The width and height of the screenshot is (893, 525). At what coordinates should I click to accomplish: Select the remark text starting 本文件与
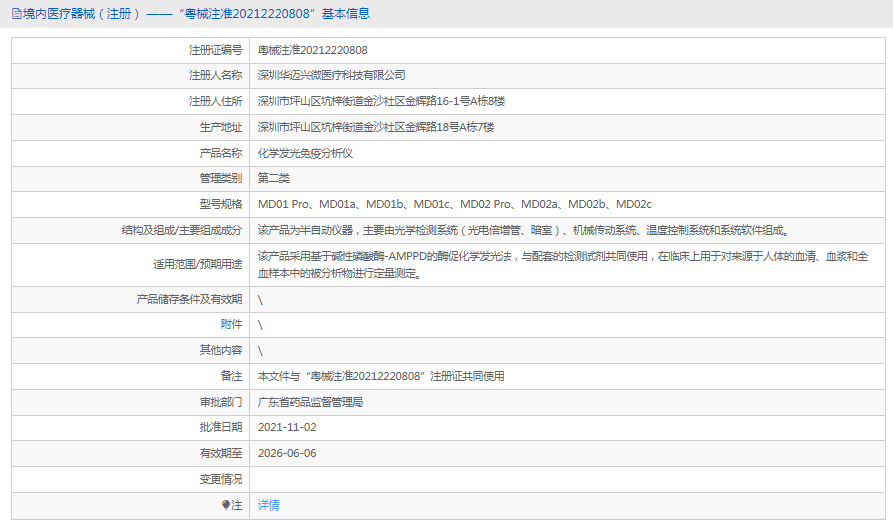[x=381, y=376]
